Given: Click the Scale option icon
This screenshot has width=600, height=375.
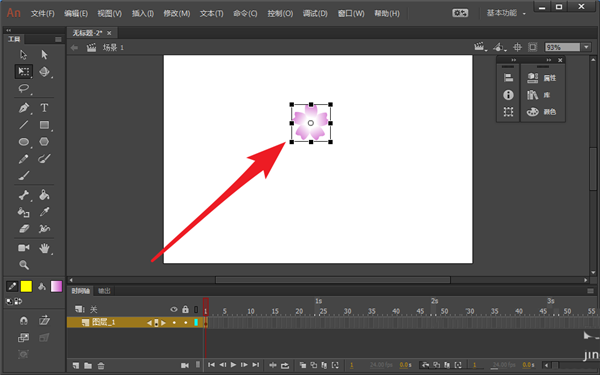Looking at the screenshot, I should pyautogui.click(x=23, y=338).
